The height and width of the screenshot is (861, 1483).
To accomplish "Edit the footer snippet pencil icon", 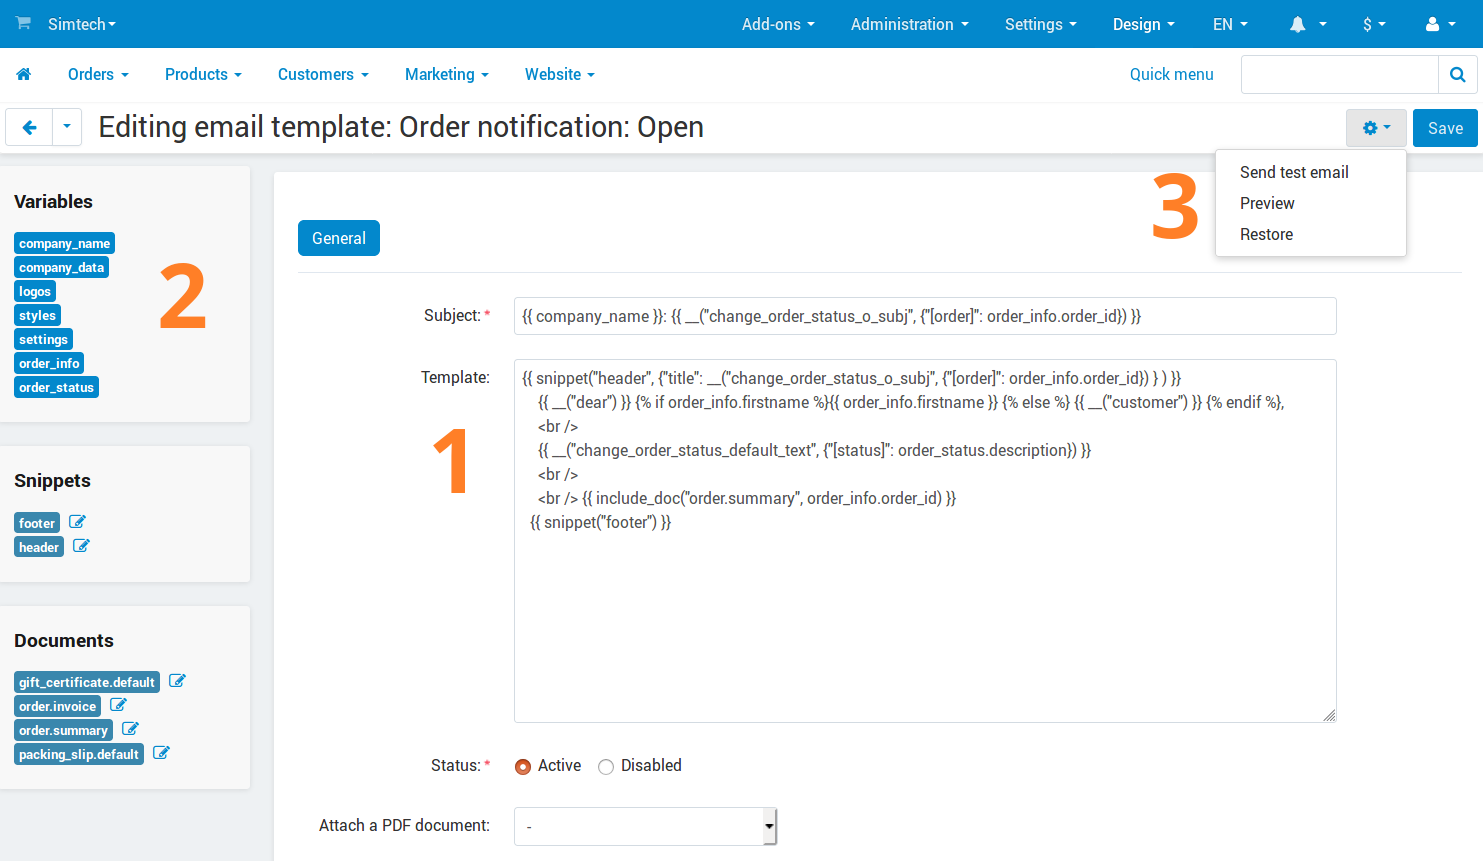I will pos(77,522).
